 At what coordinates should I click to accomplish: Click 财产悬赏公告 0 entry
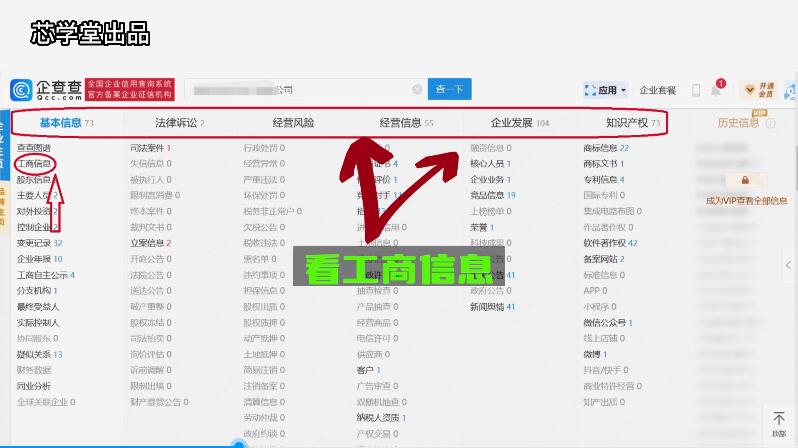pyautogui.click(x=159, y=402)
